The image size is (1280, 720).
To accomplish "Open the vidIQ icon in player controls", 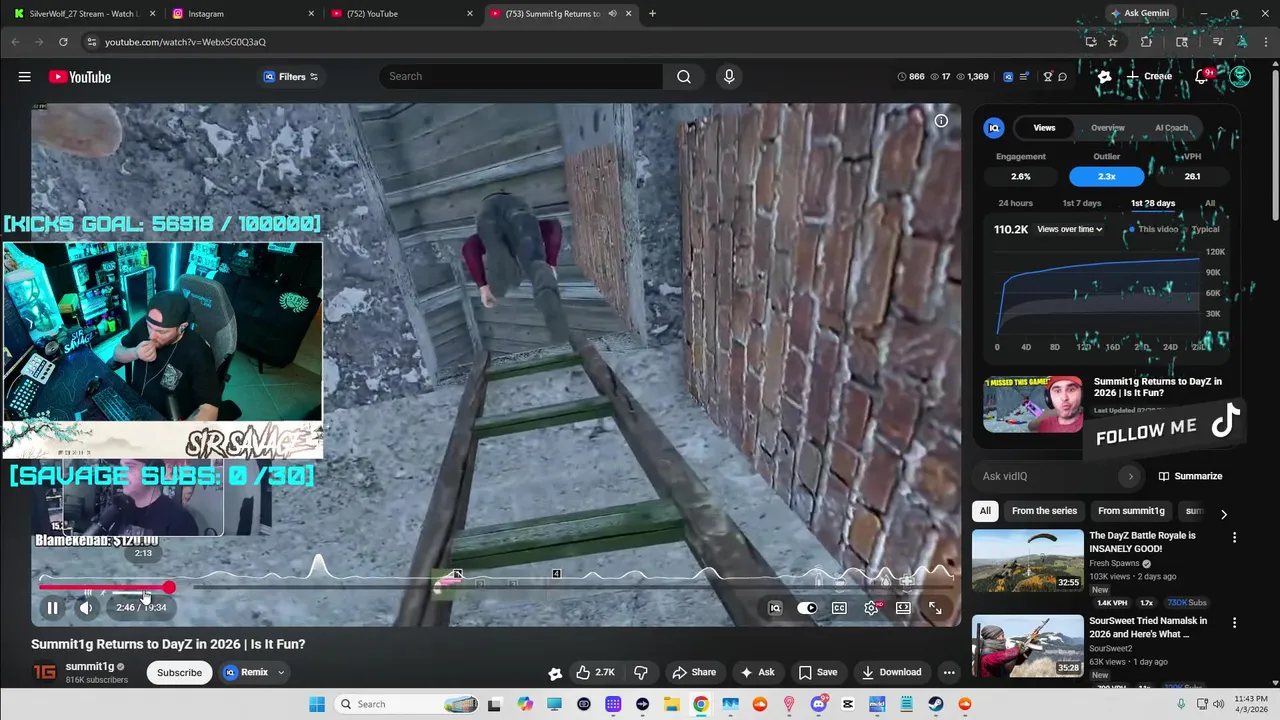I will click(x=775, y=607).
